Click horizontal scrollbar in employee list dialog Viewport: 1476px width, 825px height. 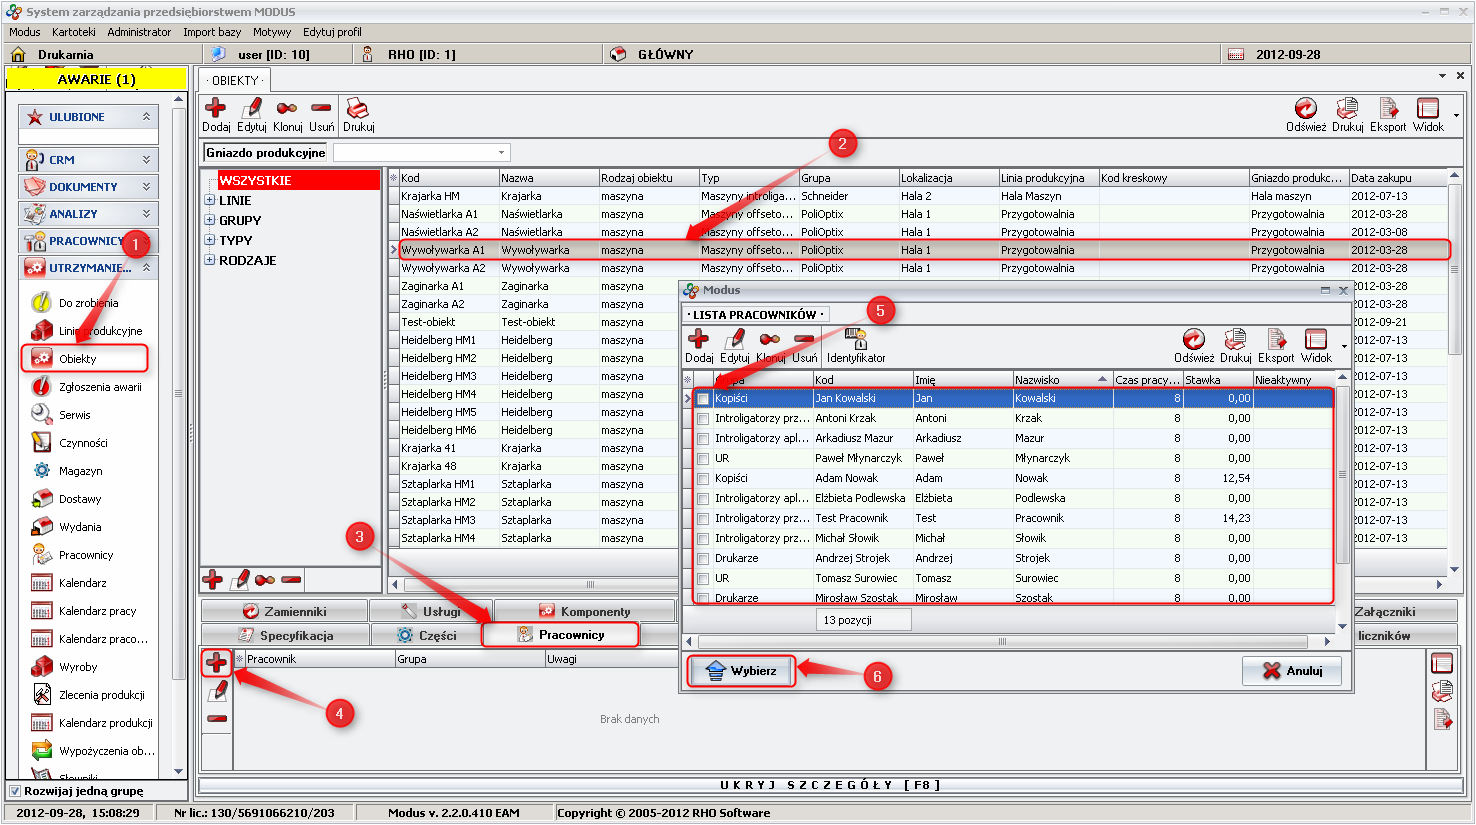point(1000,642)
